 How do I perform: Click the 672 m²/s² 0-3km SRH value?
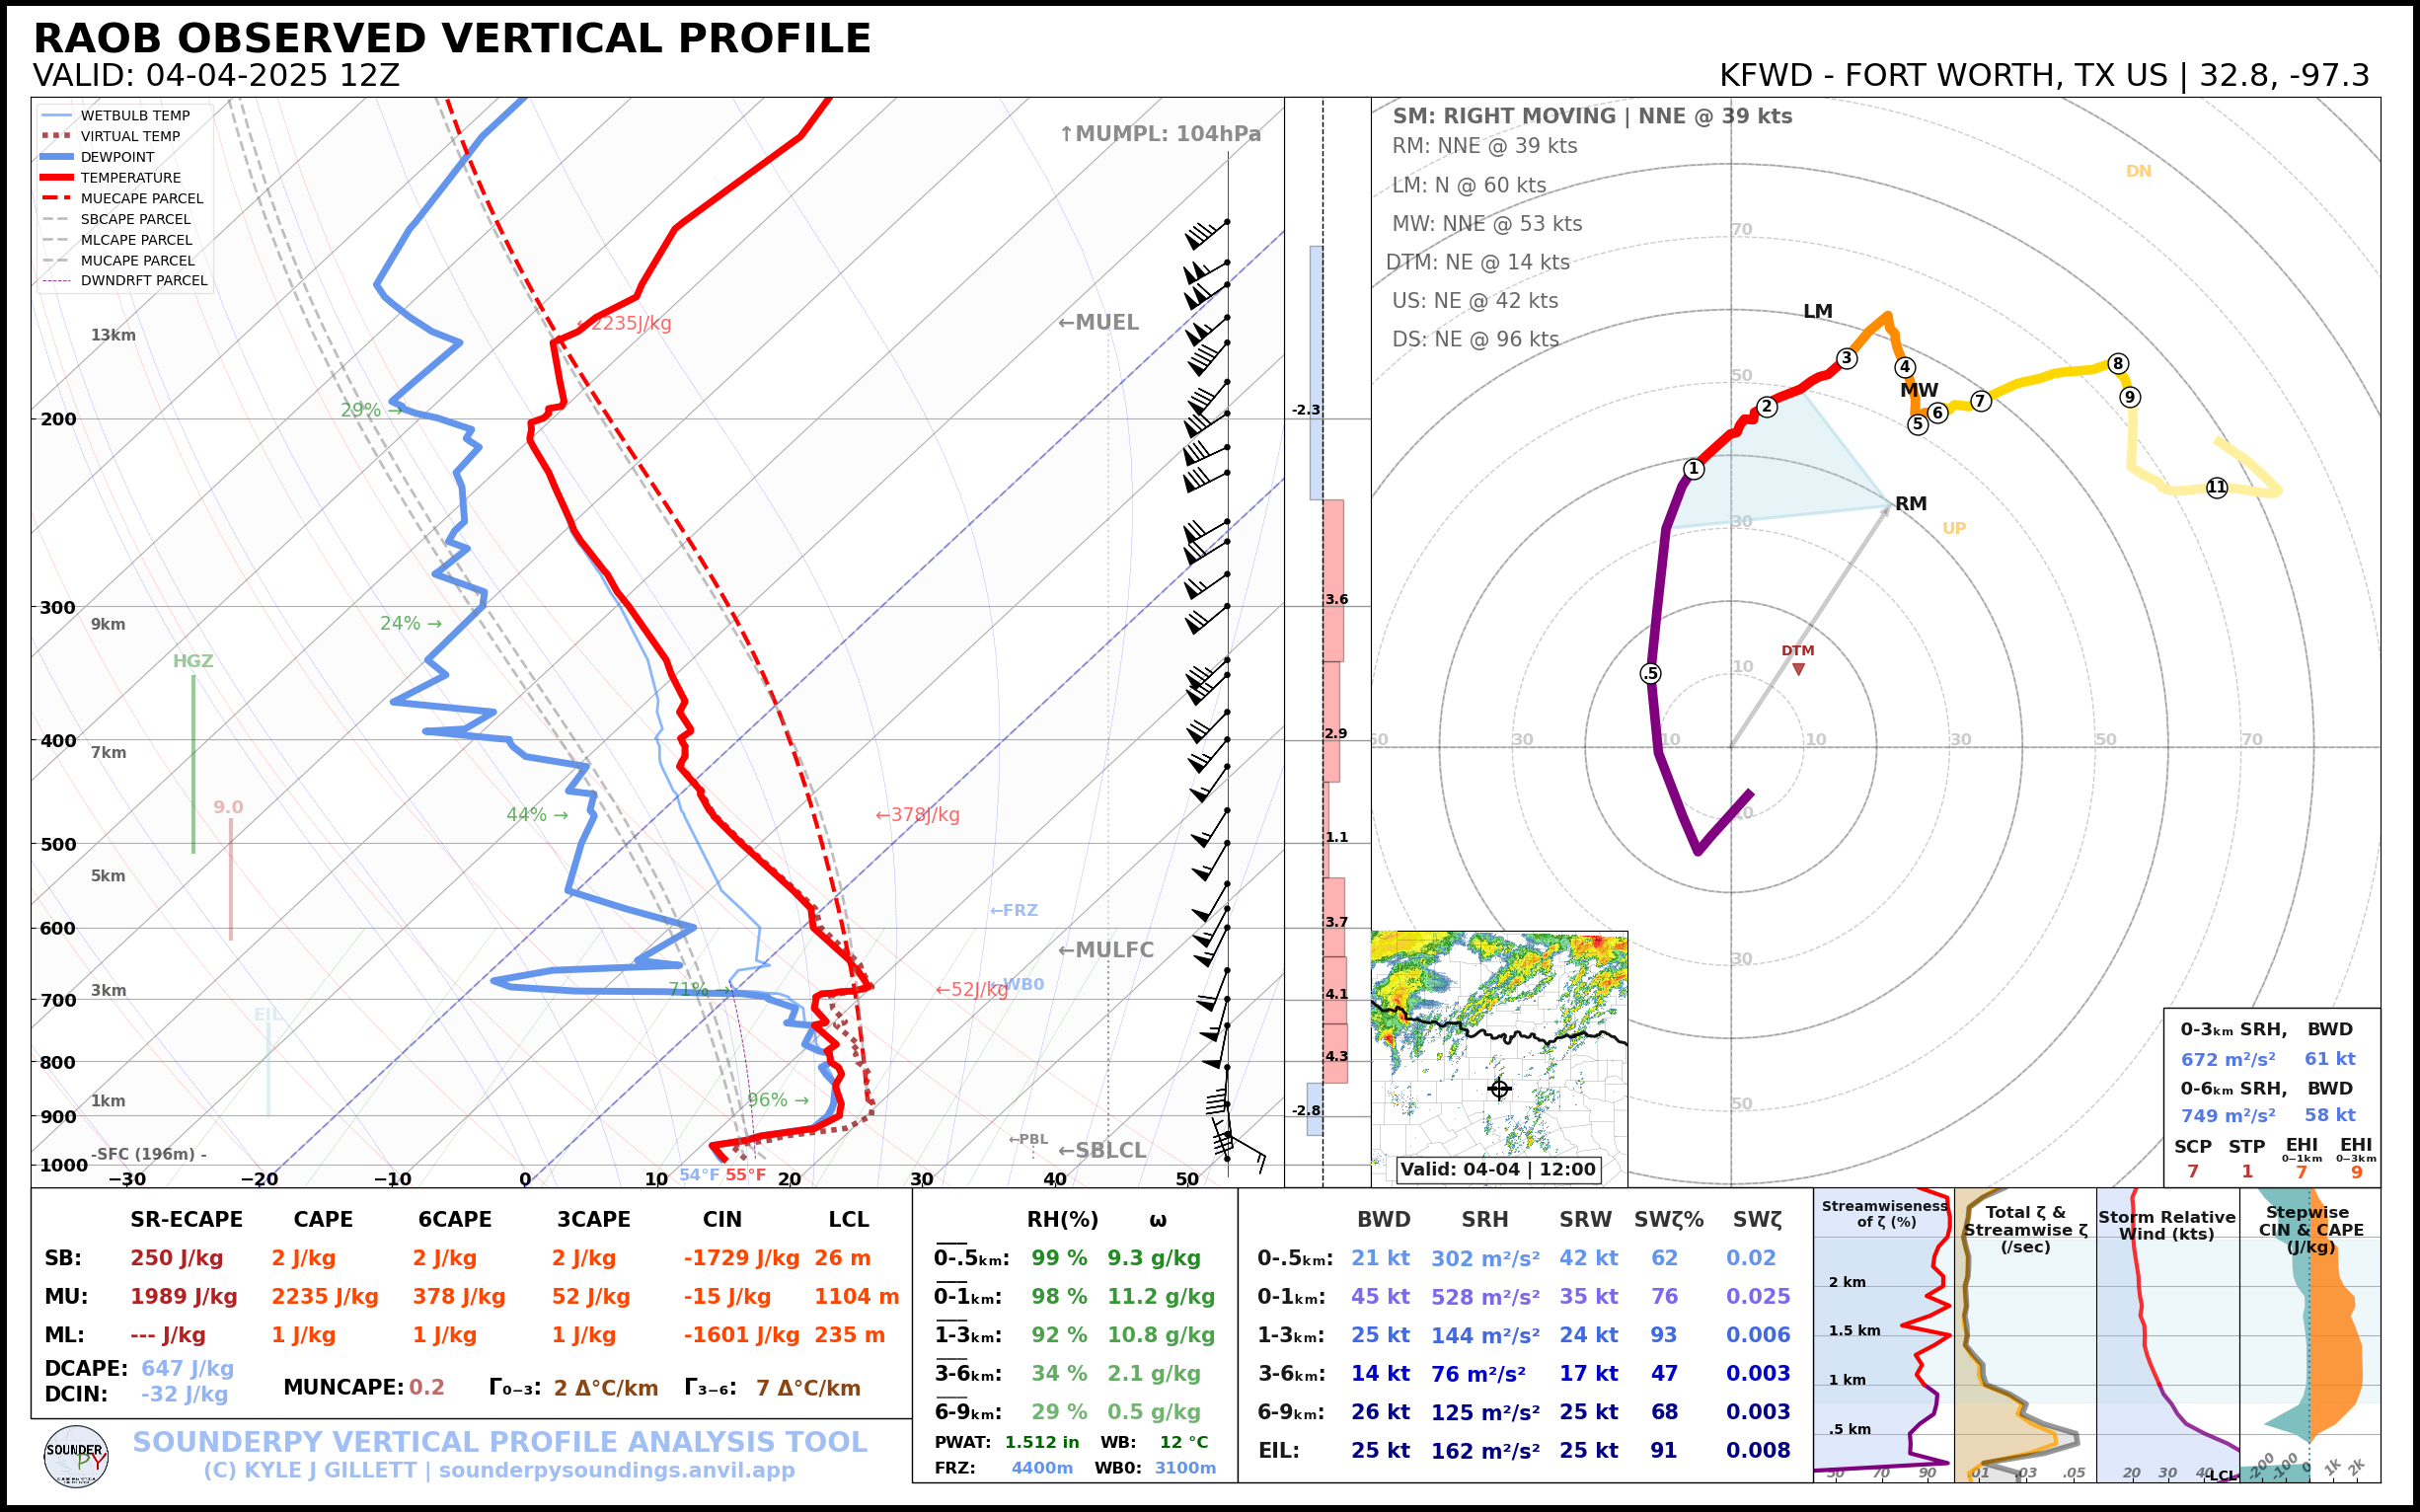click(x=2227, y=1059)
